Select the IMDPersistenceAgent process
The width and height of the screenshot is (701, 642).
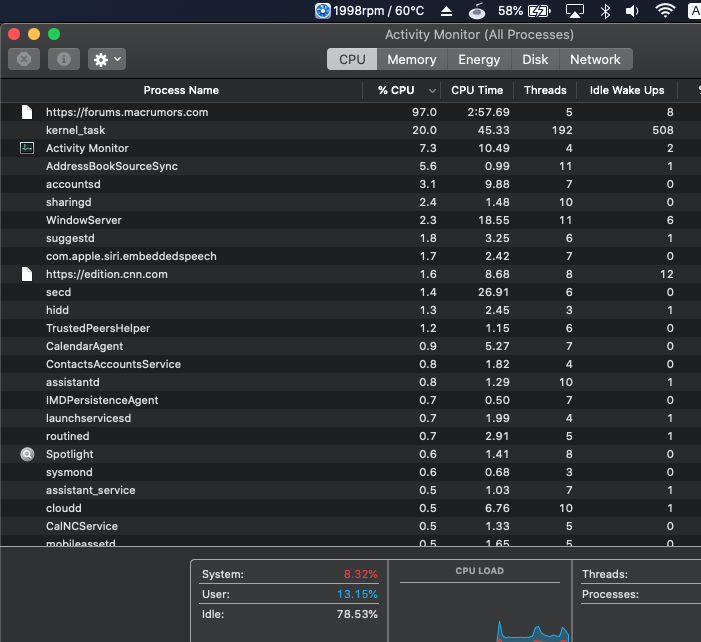pos(102,400)
